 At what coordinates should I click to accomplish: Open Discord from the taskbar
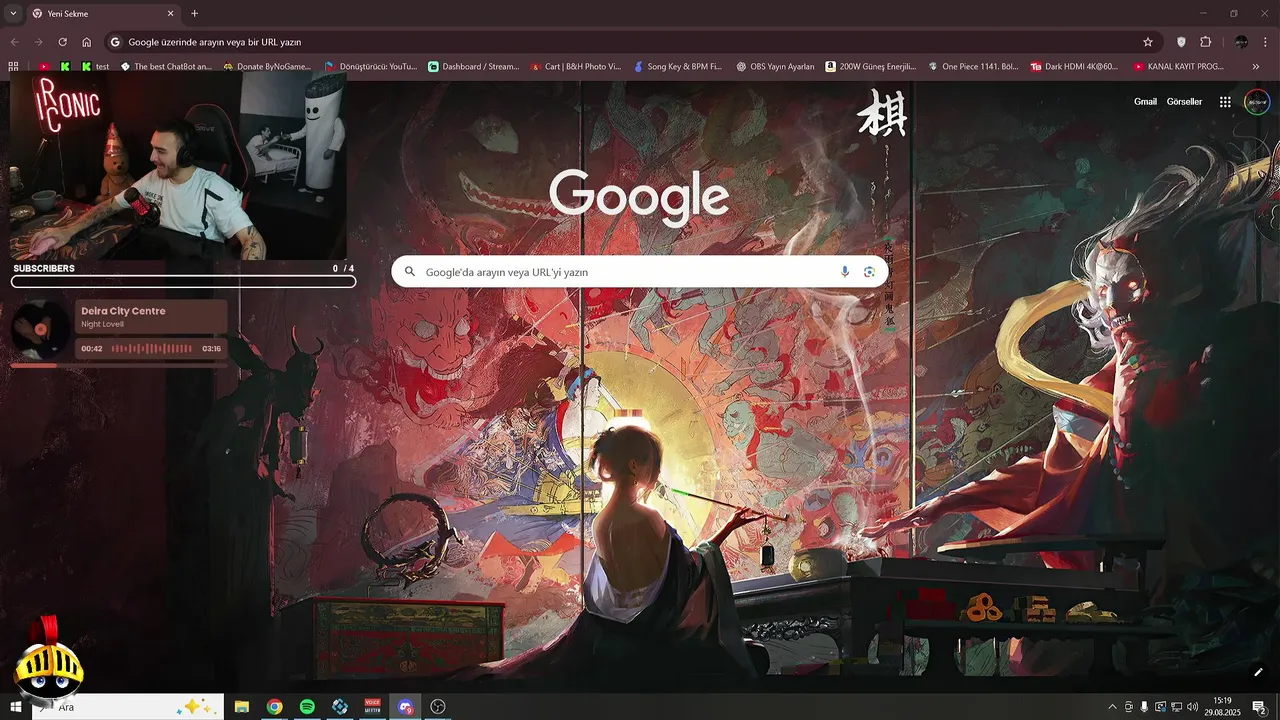405,707
